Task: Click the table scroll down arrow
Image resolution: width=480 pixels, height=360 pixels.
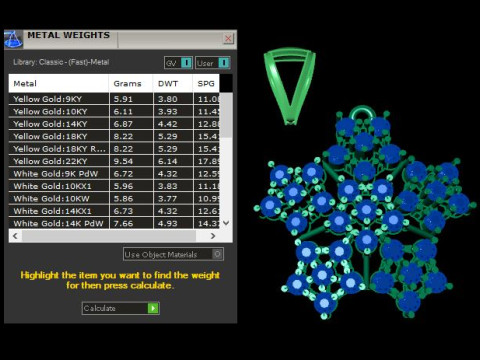Action: click(226, 223)
